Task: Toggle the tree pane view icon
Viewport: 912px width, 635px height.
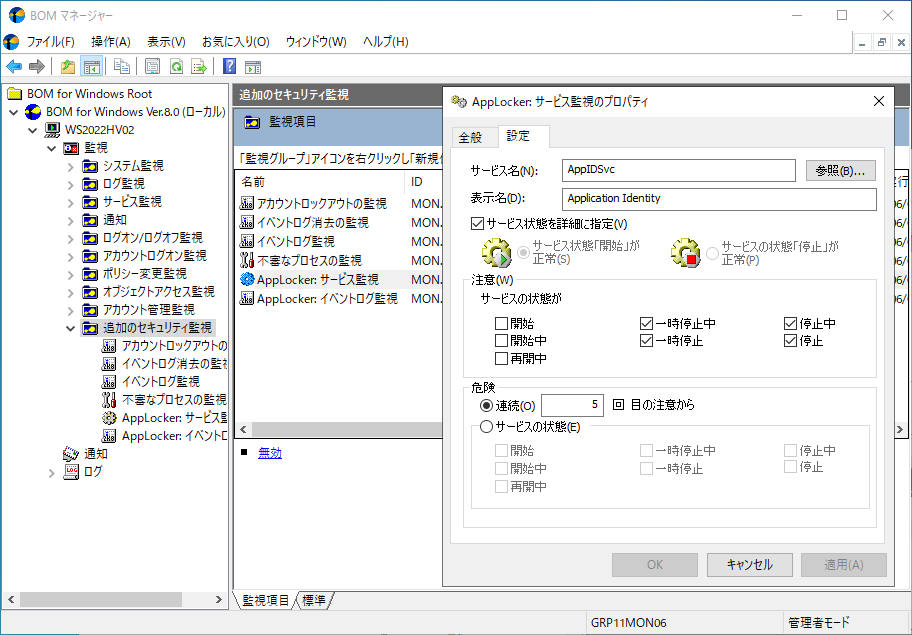Action: click(x=90, y=66)
